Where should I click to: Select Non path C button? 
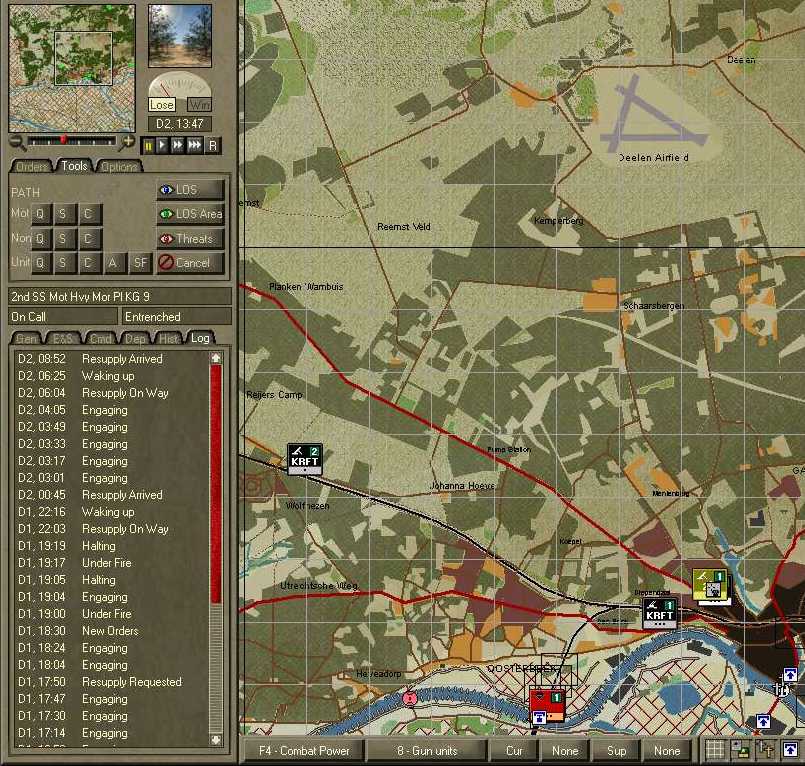pyautogui.click(x=89, y=239)
